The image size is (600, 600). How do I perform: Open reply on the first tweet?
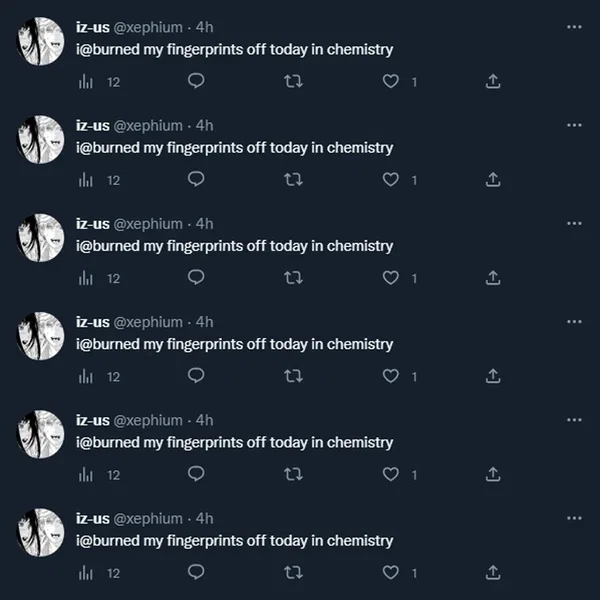pos(196,81)
